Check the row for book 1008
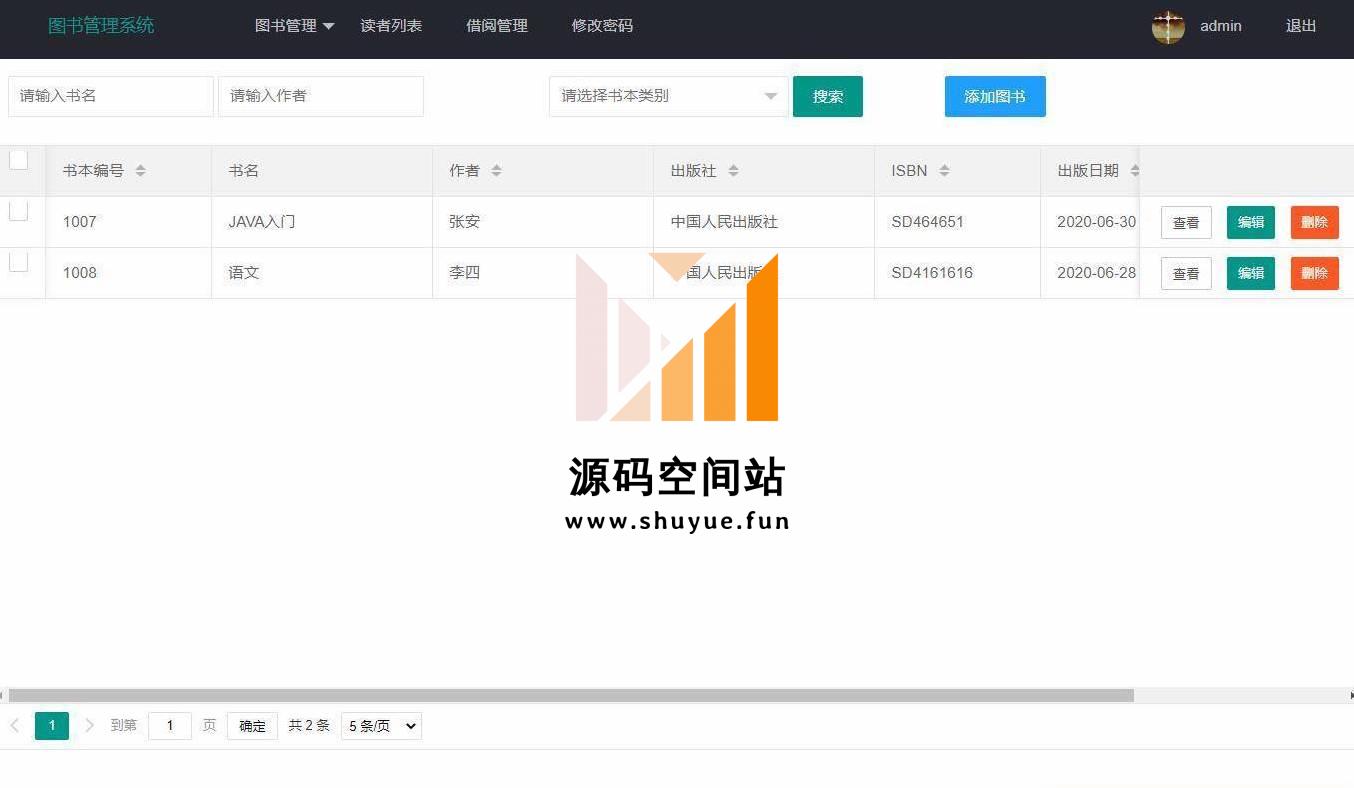This screenshot has height=788, width=1354. [18, 262]
